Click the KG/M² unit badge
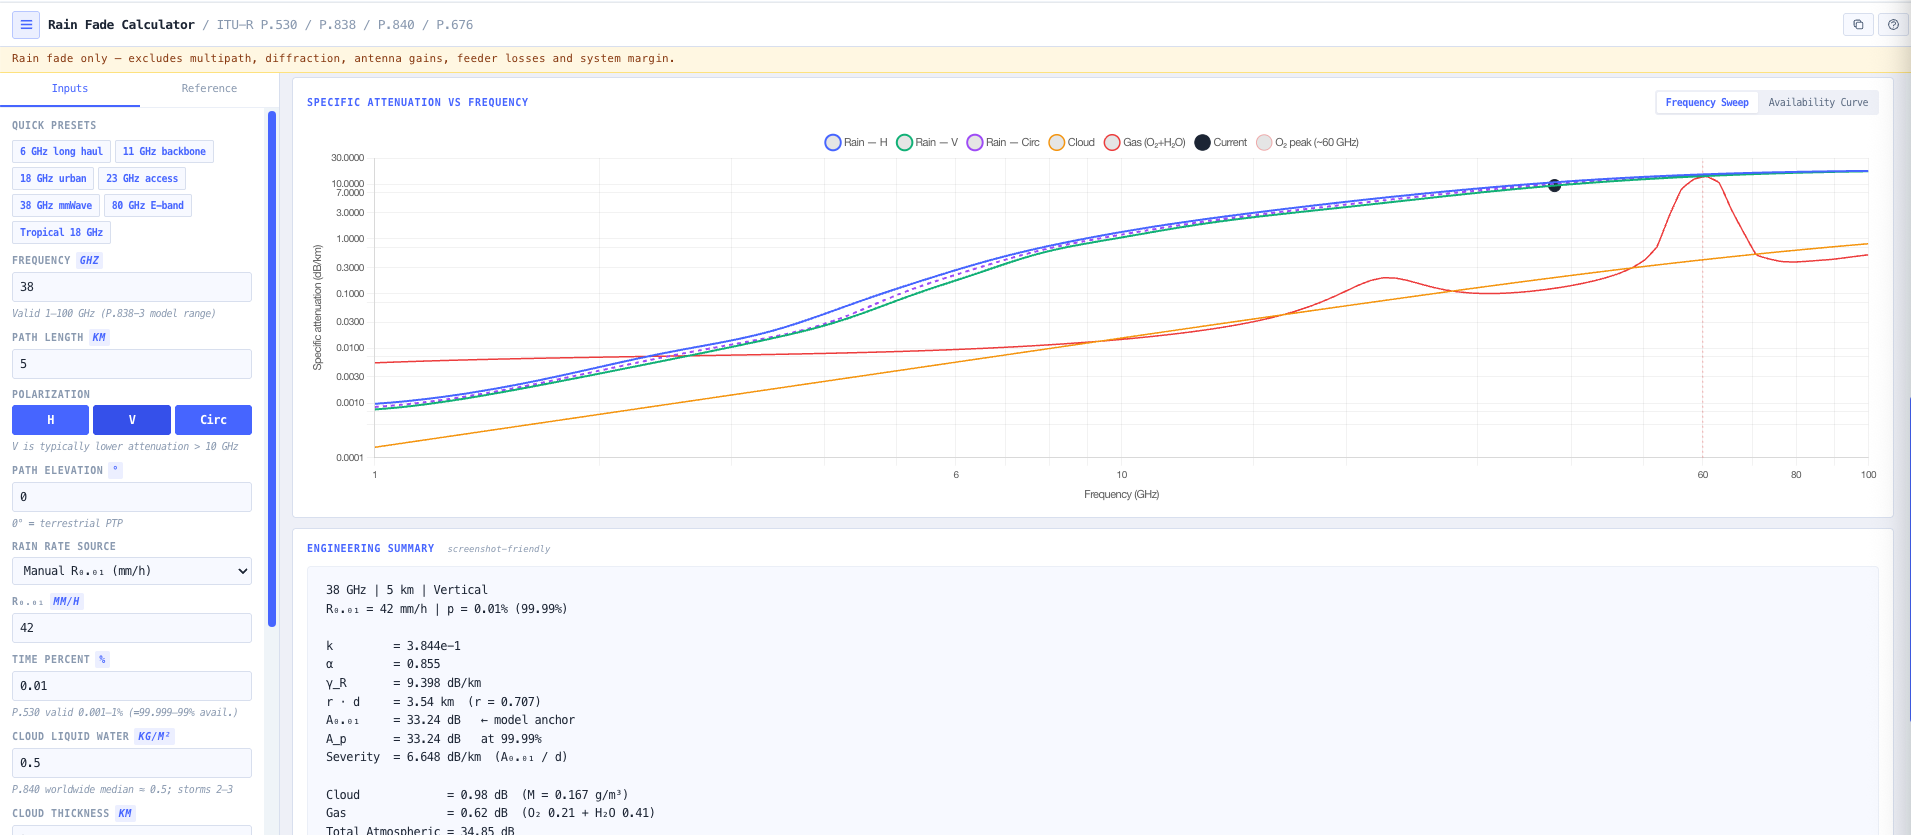Screen dimensions: 1911x835 154,736
